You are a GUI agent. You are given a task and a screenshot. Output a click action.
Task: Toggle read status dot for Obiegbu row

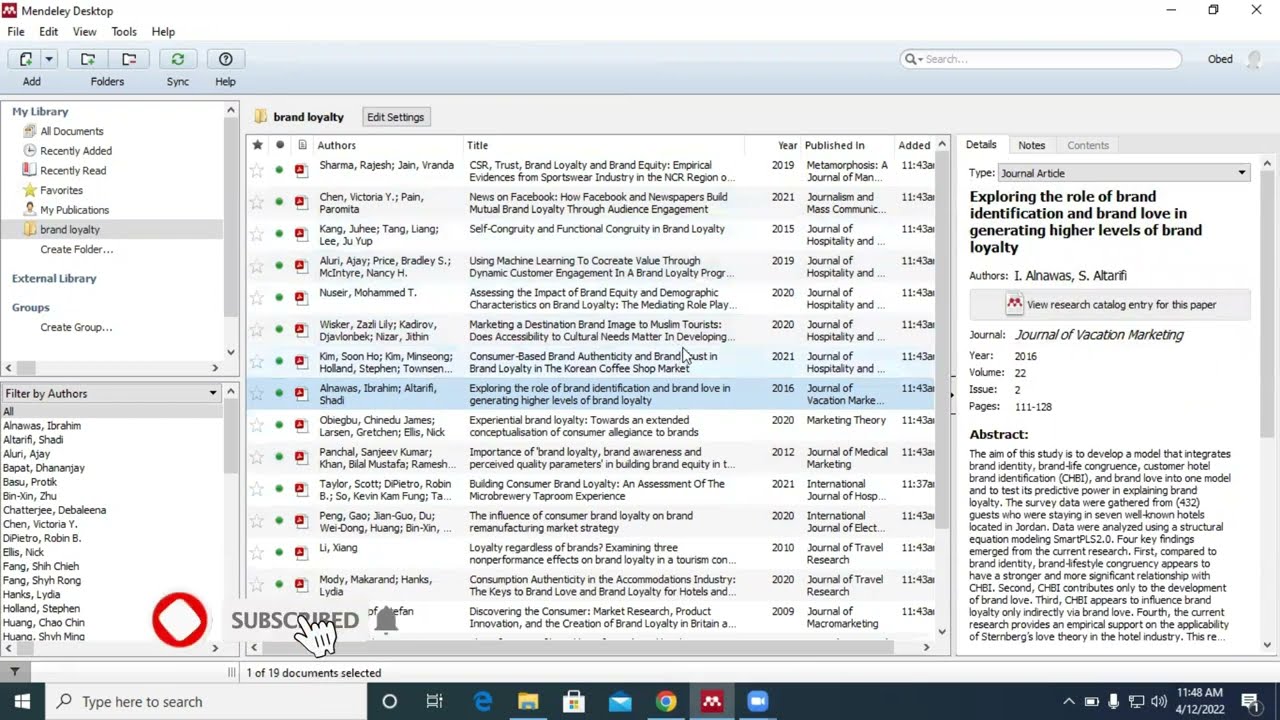[280, 426]
